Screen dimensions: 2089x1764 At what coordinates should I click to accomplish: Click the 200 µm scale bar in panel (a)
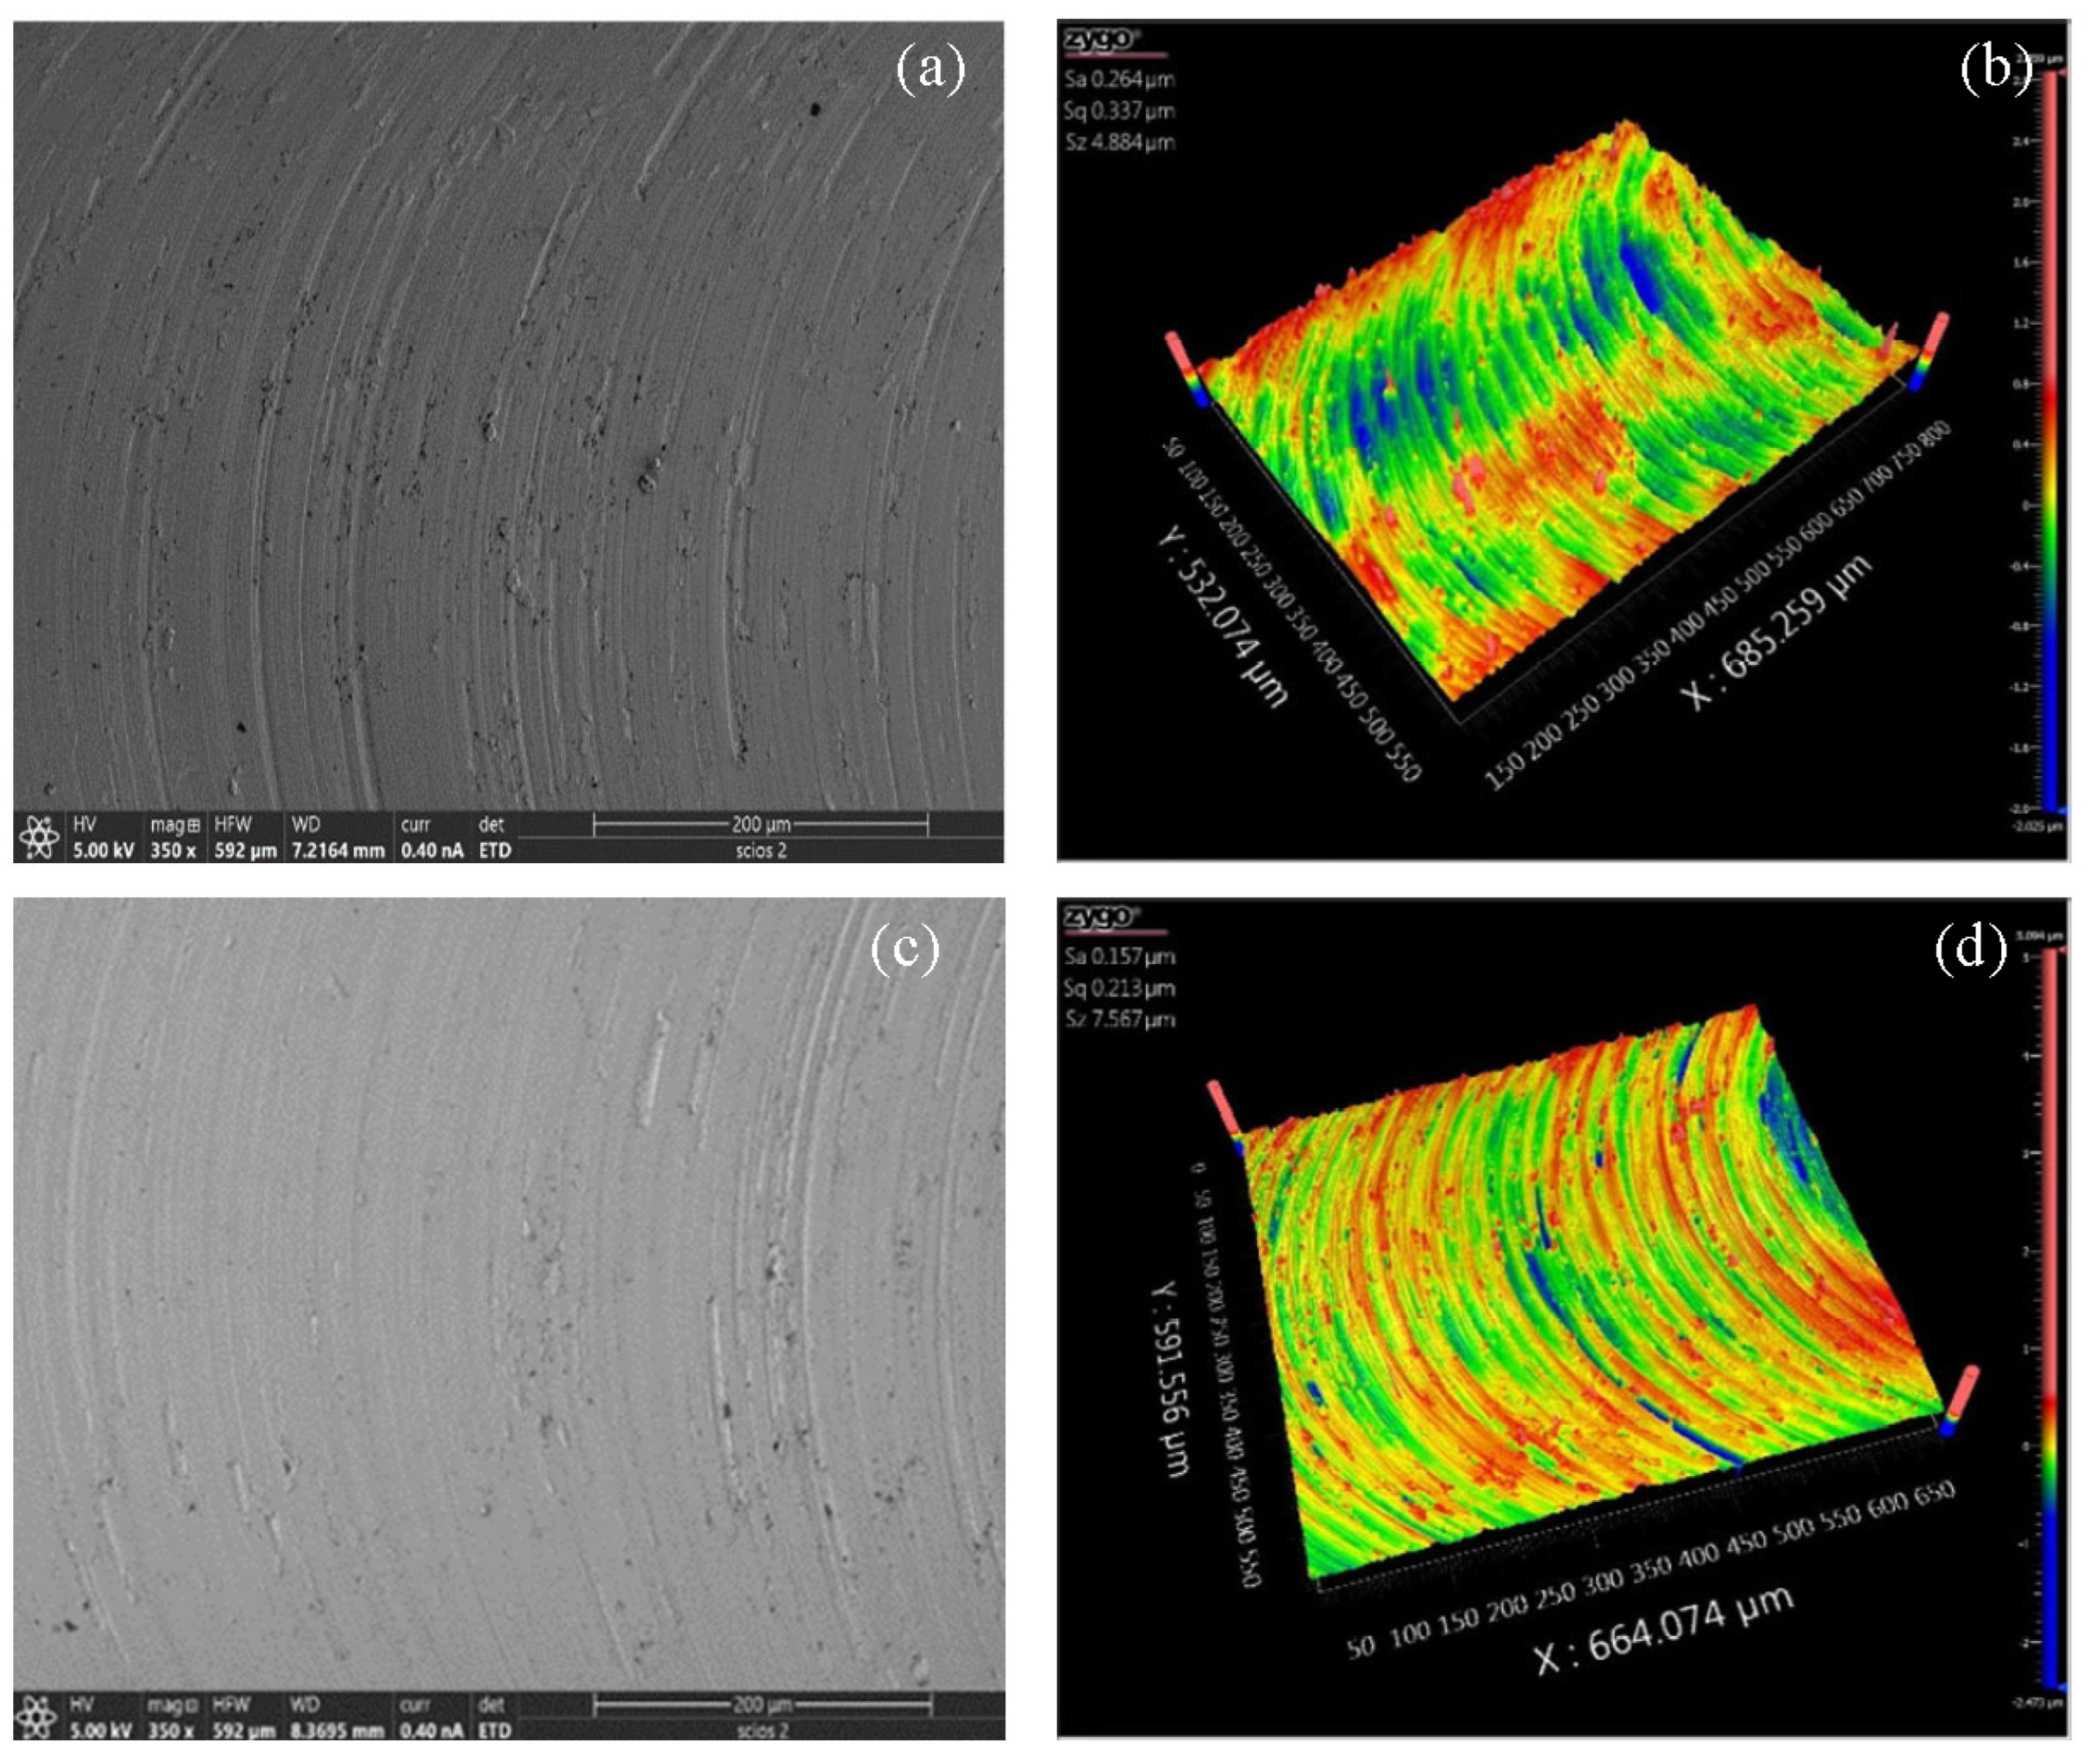point(760,825)
